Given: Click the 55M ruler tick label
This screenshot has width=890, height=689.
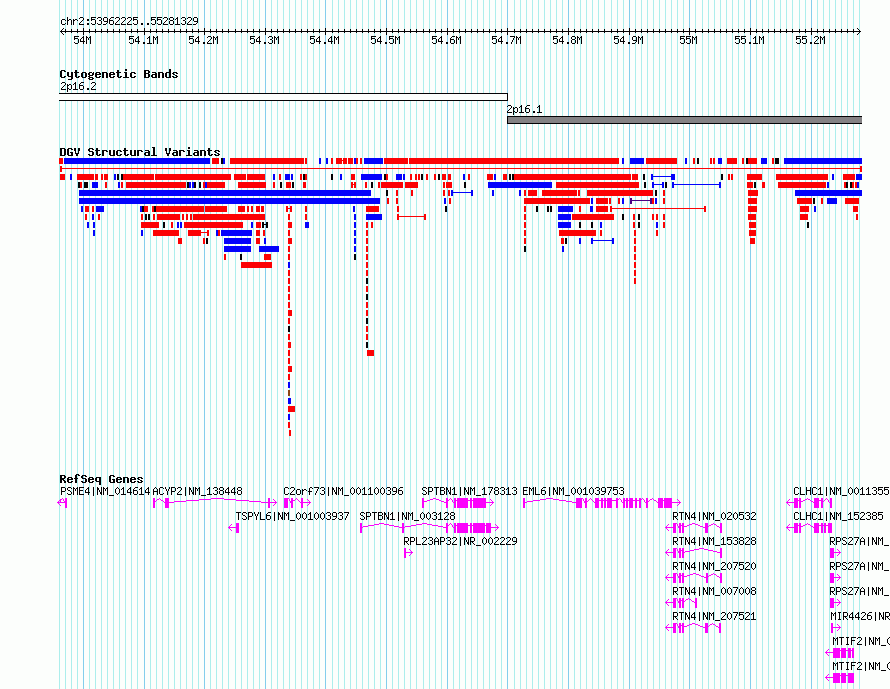Looking at the screenshot, I should pyautogui.click(x=689, y=40).
